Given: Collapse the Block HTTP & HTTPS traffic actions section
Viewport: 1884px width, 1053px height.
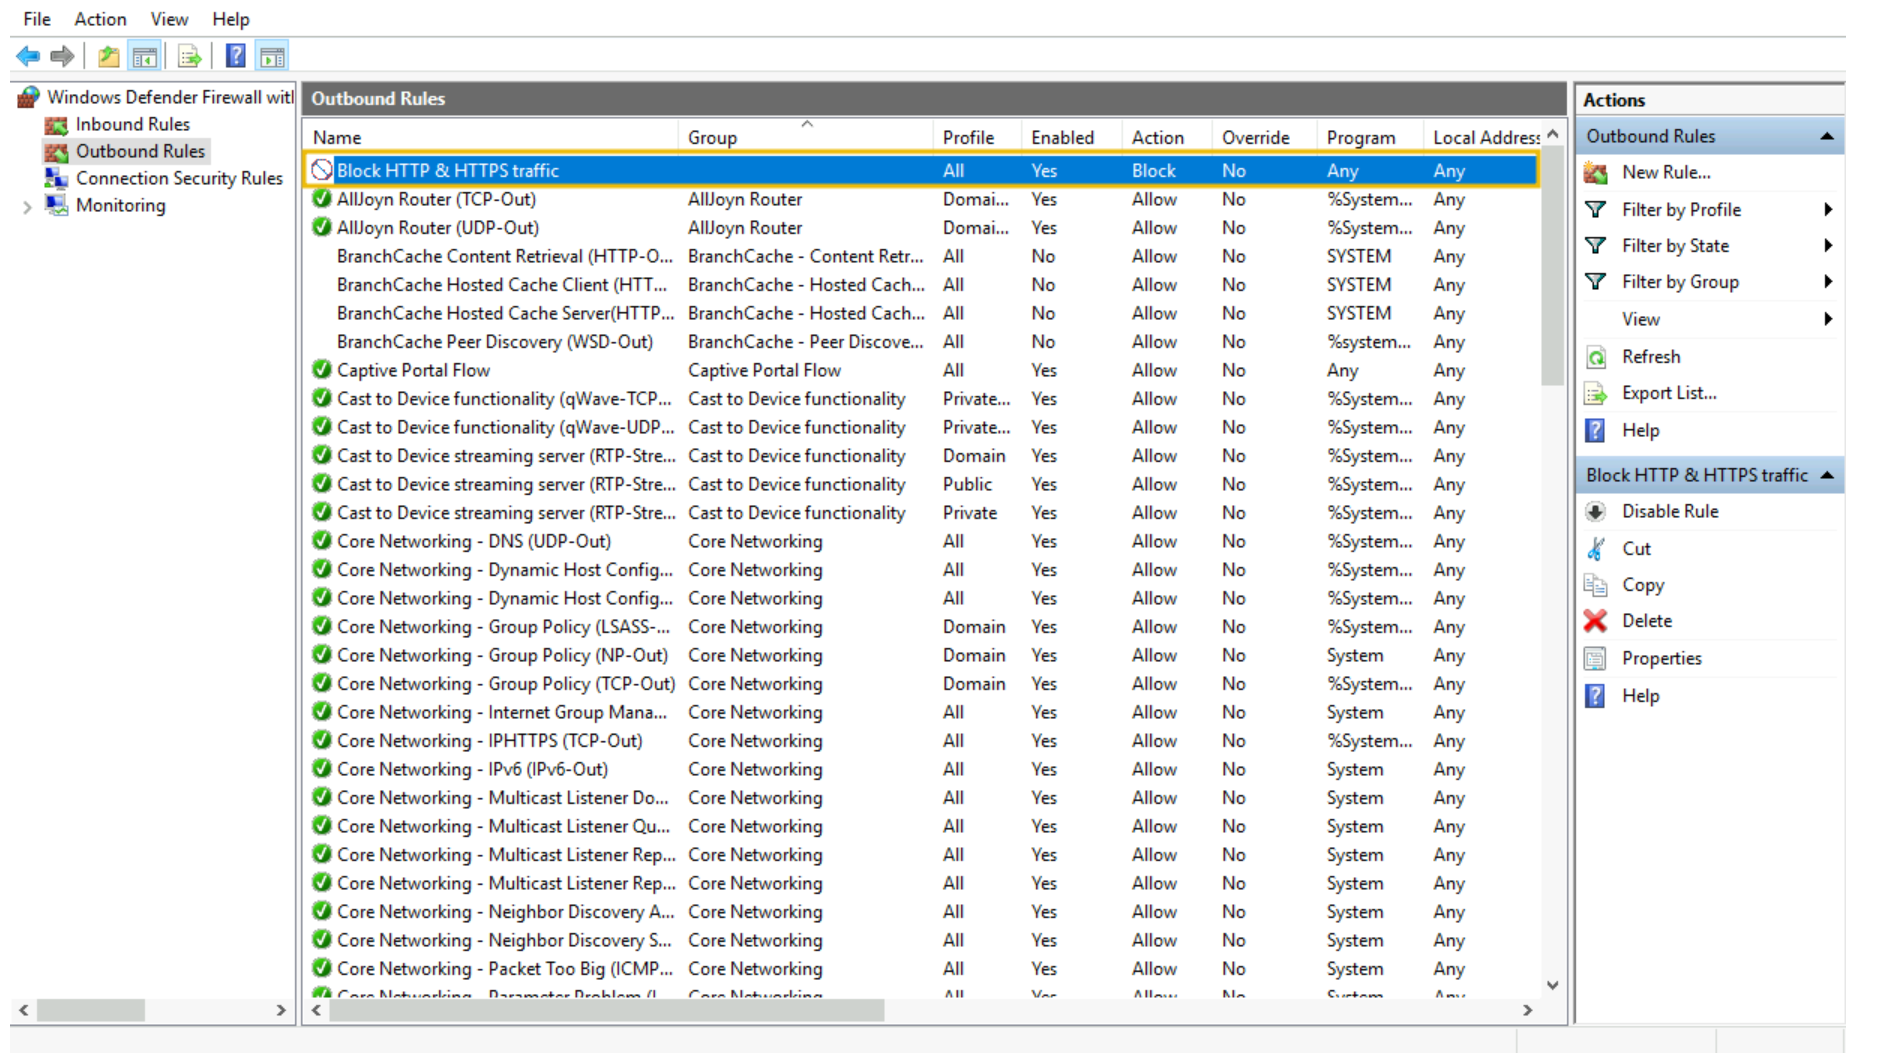Looking at the screenshot, I should pyautogui.click(x=1827, y=475).
